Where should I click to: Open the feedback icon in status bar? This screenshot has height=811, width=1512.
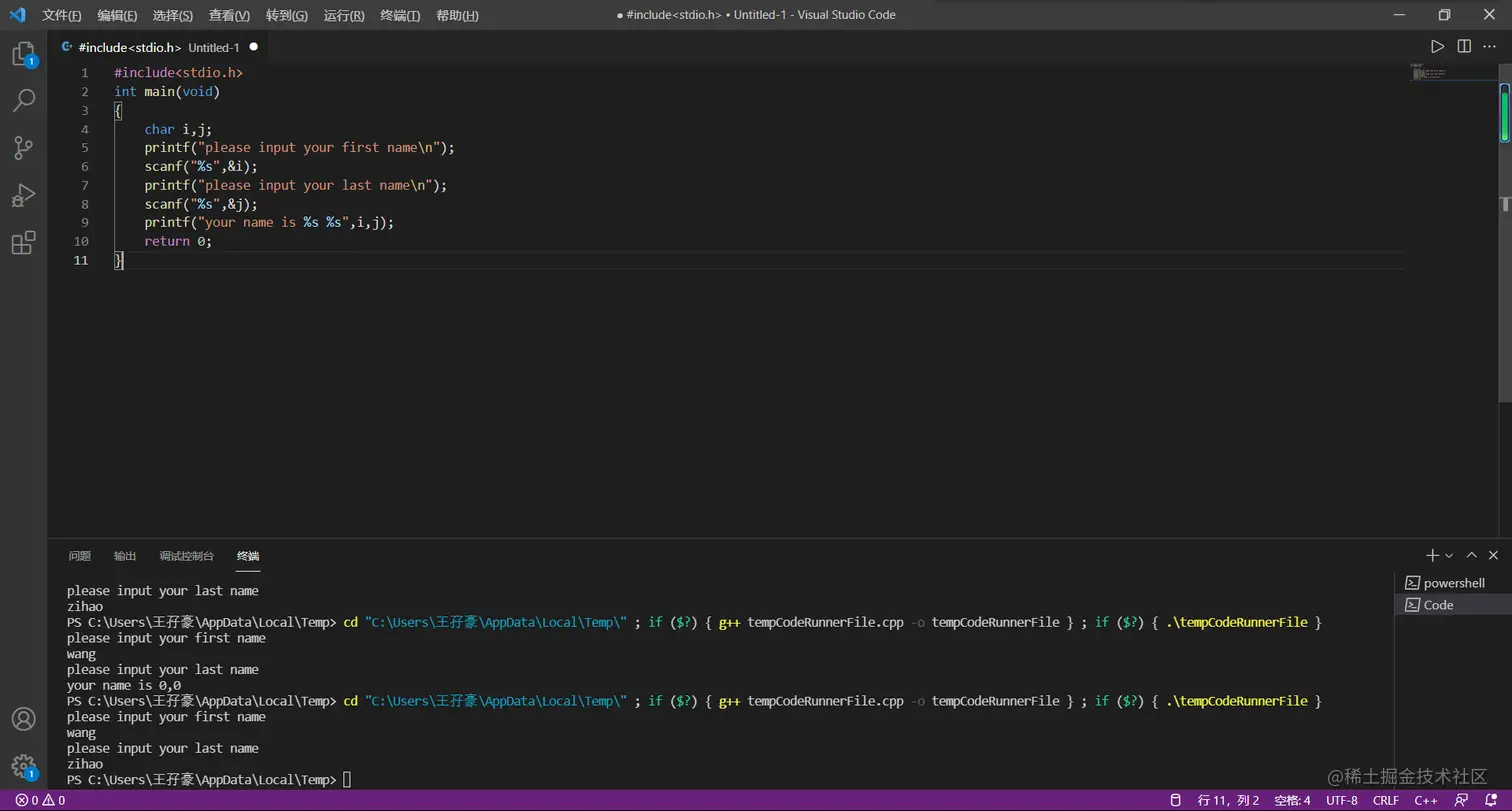point(1461,800)
